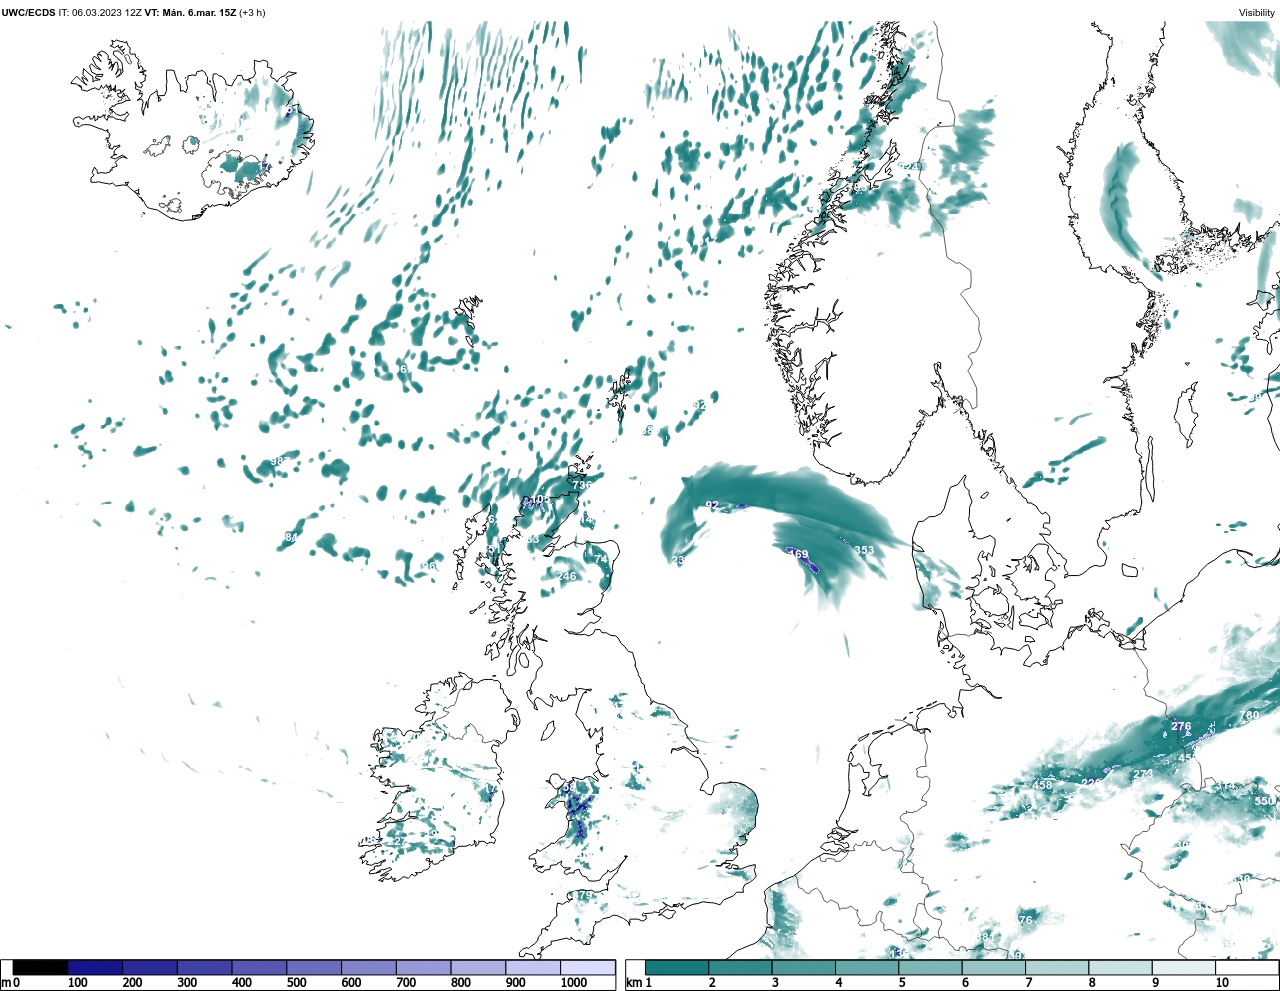Select the 700–800 m legend swatch

423,968
